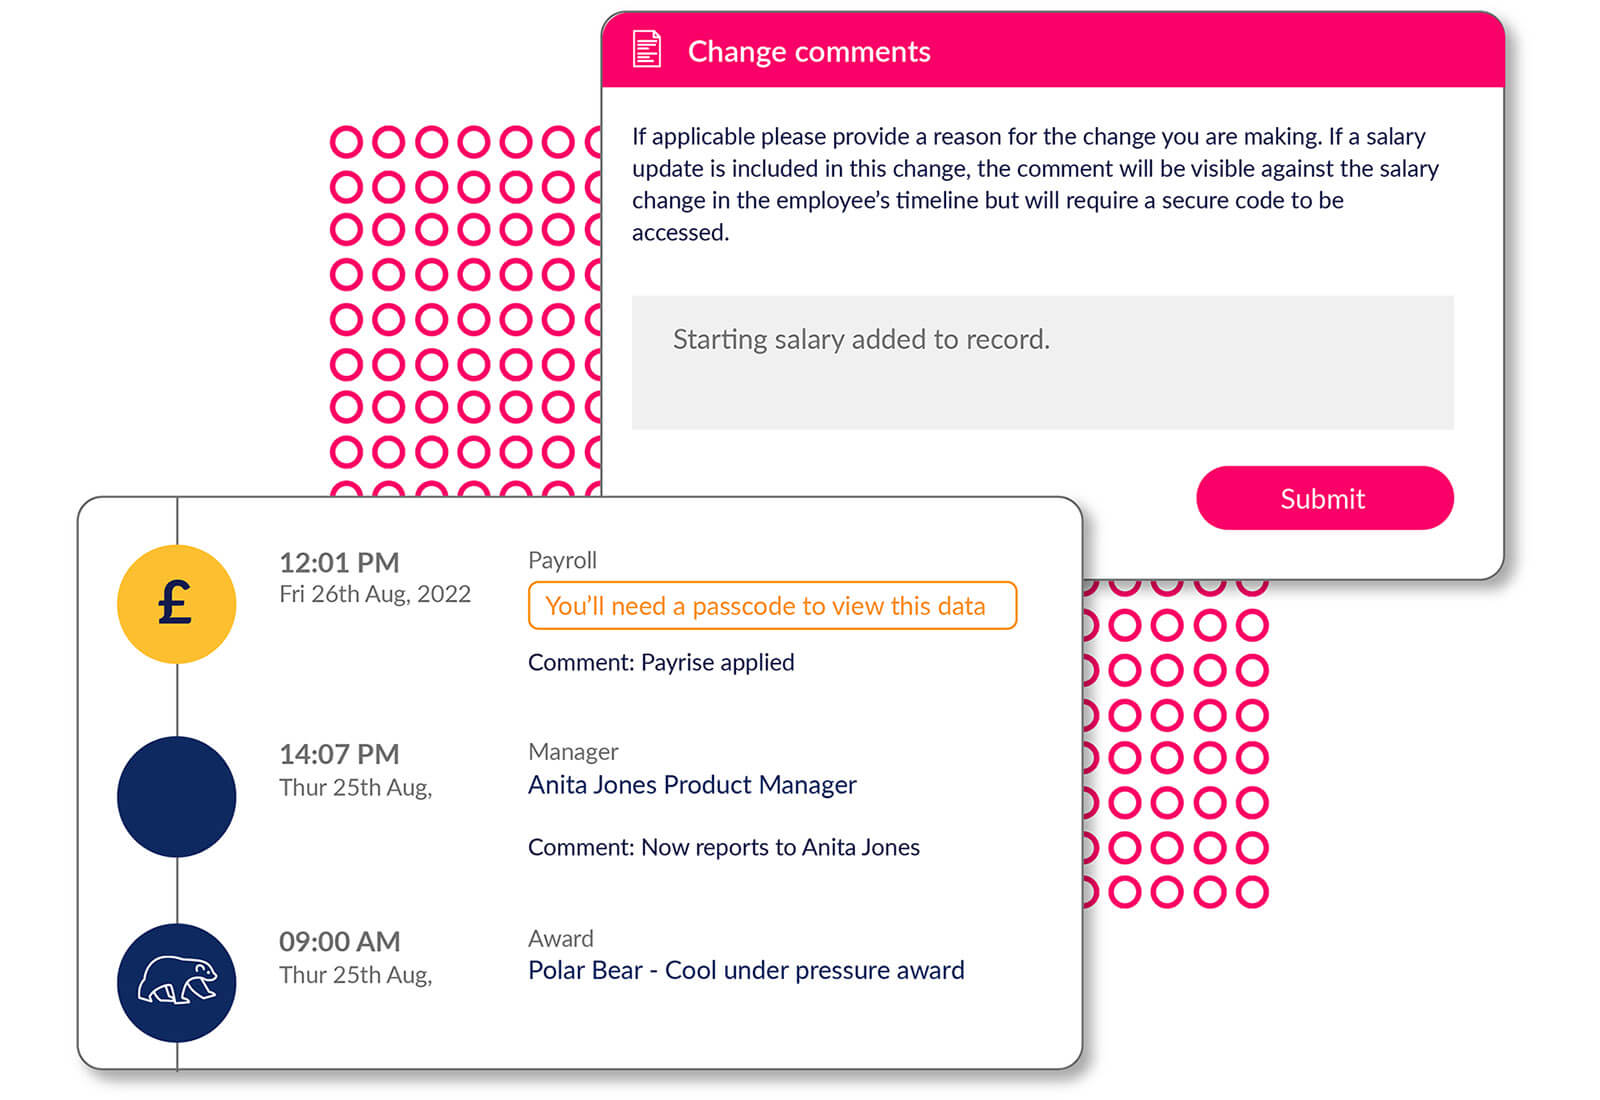Click the instruction paragraph about salary change

tap(1035, 184)
